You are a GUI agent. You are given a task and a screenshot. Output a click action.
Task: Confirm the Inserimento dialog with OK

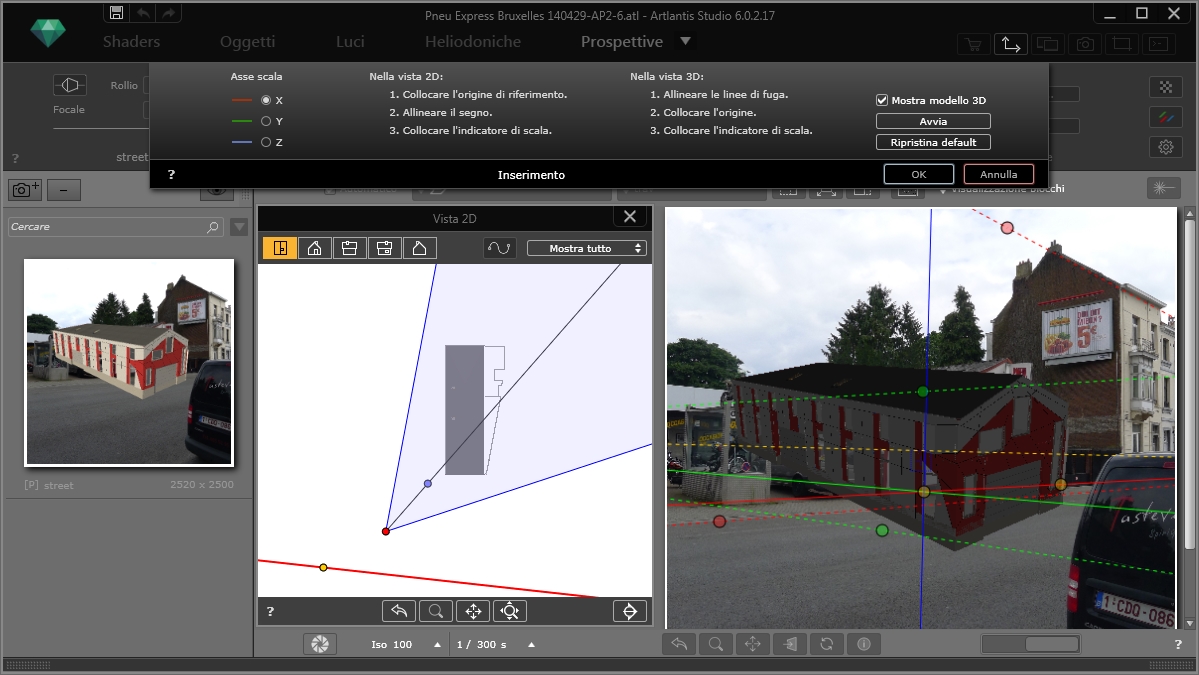pyautogui.click(x=919, y=174)
